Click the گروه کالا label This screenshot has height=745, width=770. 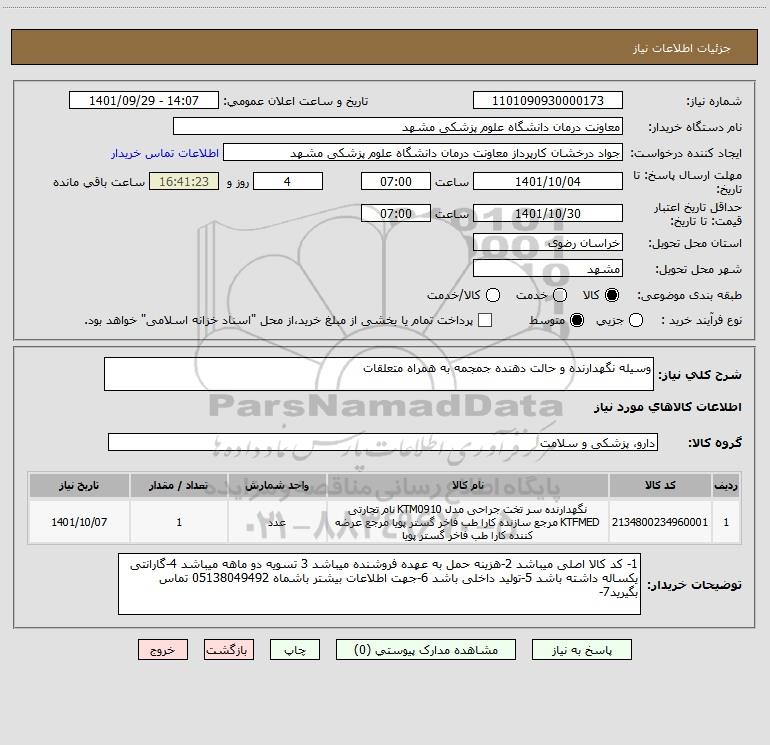(715, 442)
